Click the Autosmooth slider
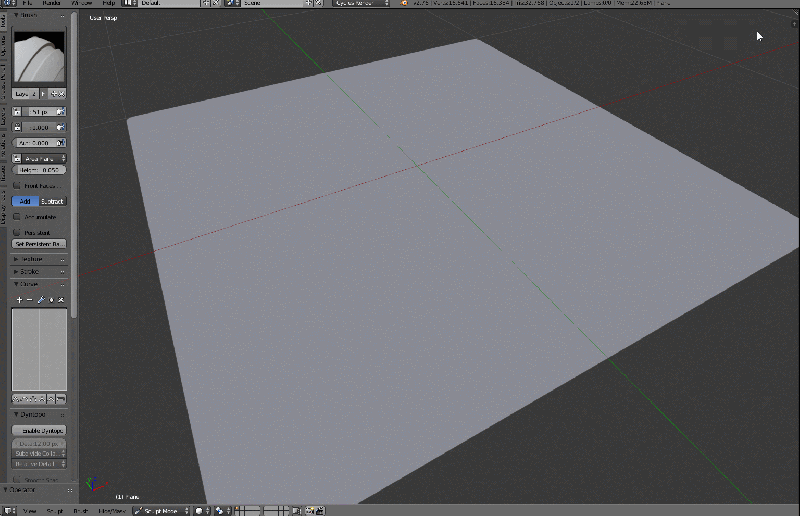 [35, 143]
